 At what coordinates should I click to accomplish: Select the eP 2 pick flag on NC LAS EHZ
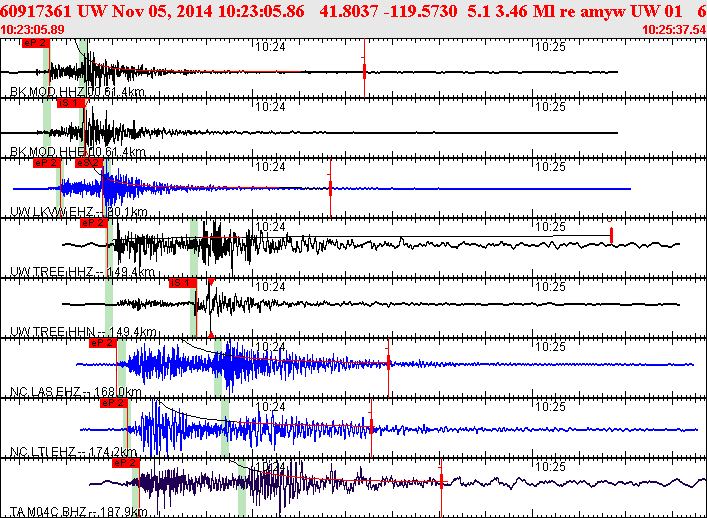pos(103,343)
